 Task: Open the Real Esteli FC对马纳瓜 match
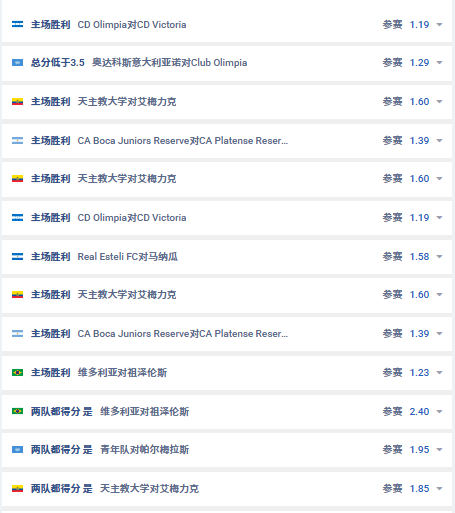coord(128,257)
